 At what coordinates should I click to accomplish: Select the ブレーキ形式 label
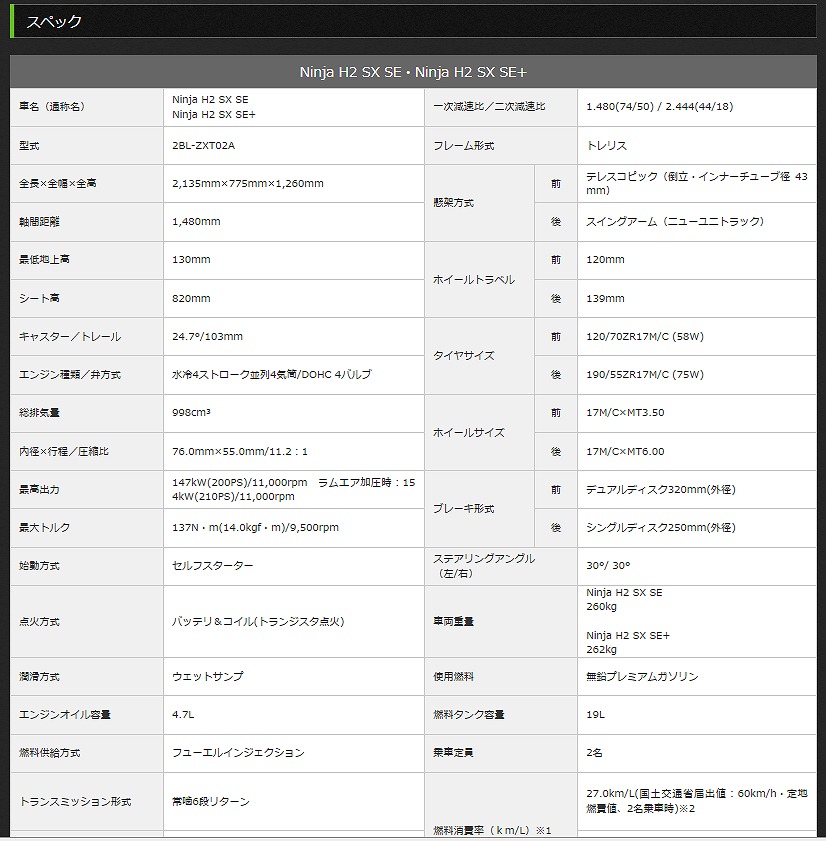tap(464, 508)
